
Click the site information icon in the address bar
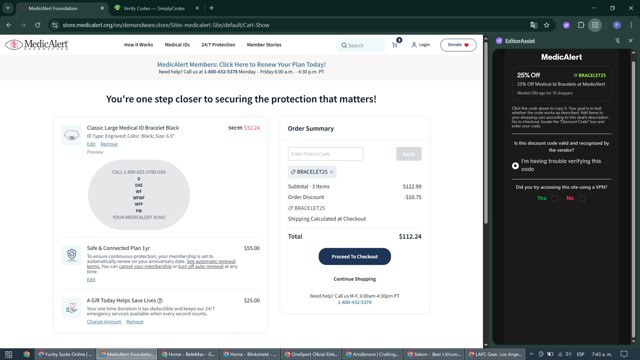tap(55, 25)
